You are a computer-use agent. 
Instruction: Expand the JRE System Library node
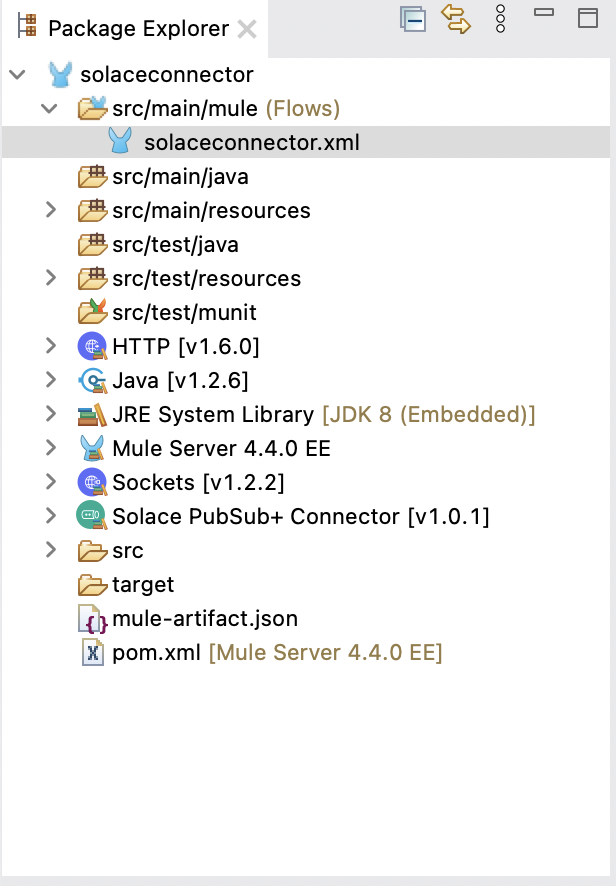pos(52,414)
